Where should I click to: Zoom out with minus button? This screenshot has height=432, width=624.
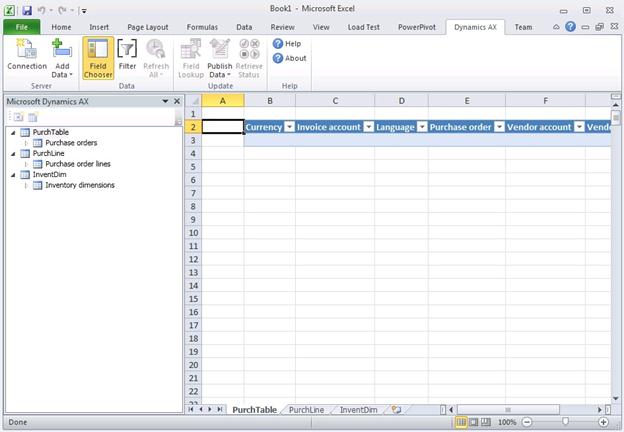[x=526, y=422]
